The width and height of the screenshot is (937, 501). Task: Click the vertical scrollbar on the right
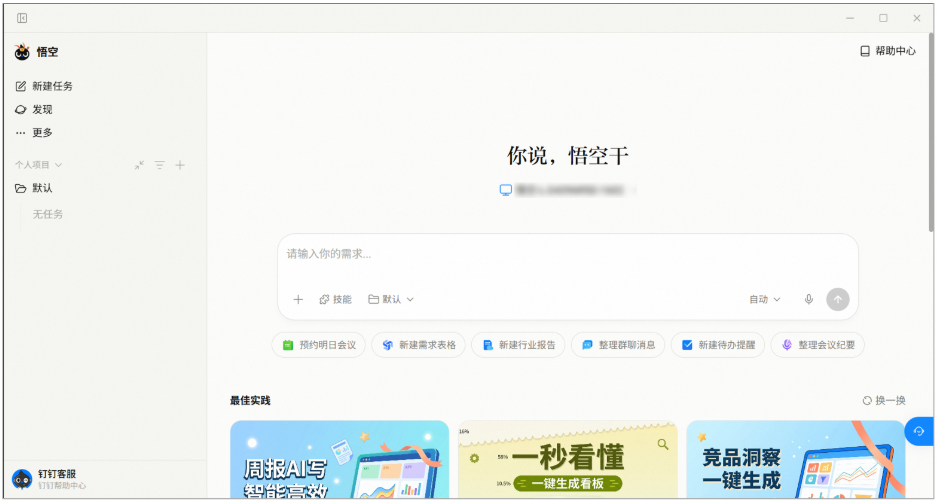[x=930, y=132]
